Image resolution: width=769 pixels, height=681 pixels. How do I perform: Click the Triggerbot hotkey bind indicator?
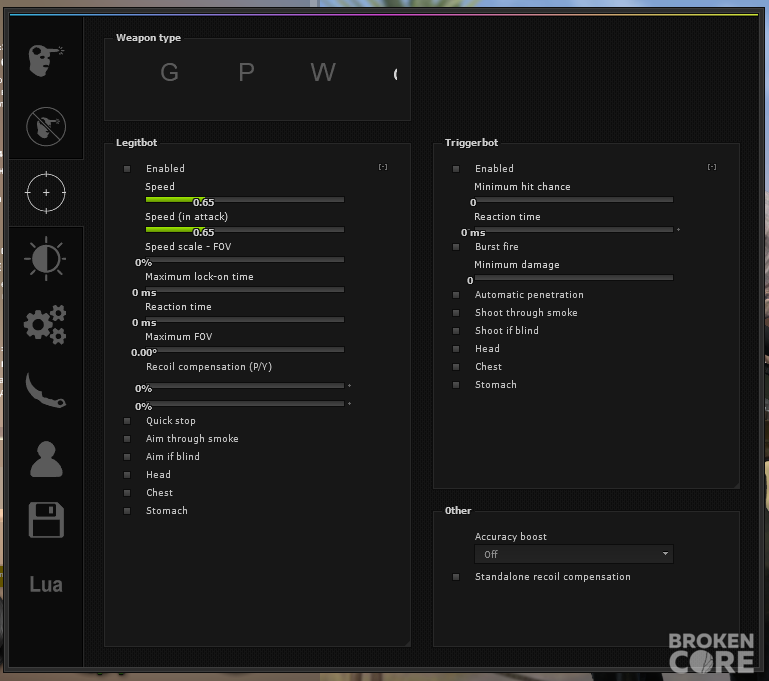712,167
